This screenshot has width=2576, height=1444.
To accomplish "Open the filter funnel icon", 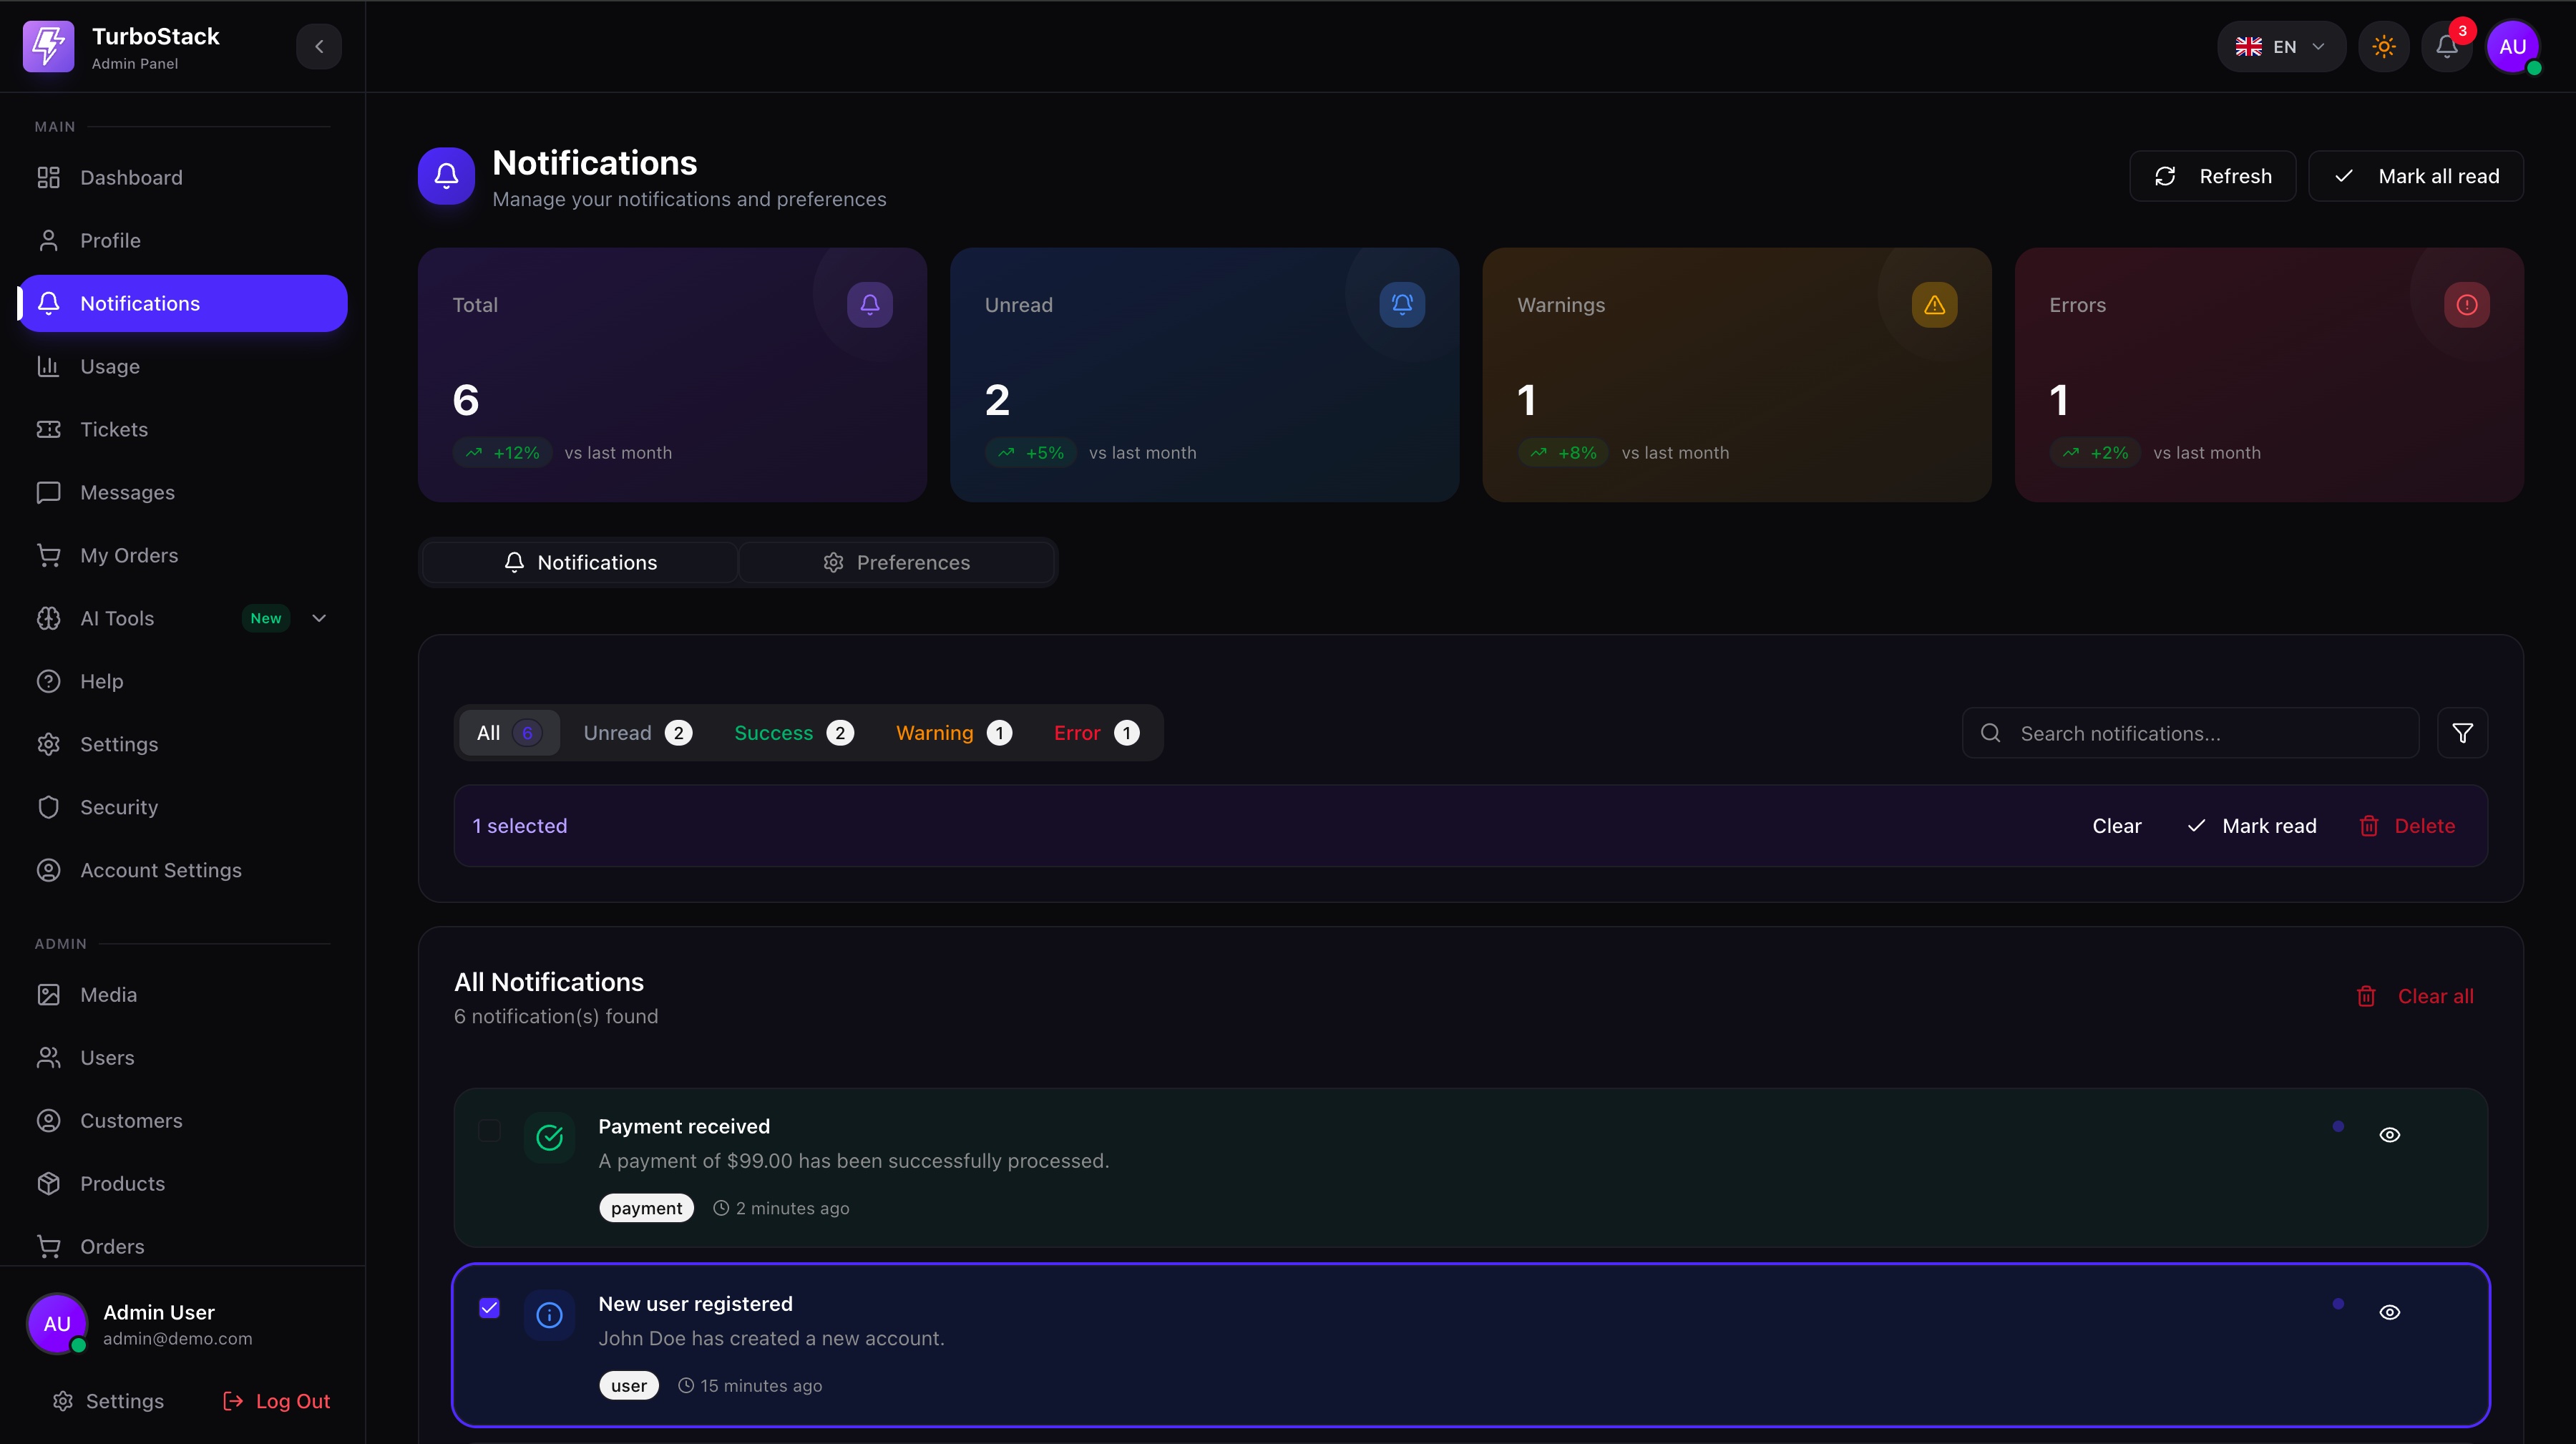I will click(x=2462, y=733).
